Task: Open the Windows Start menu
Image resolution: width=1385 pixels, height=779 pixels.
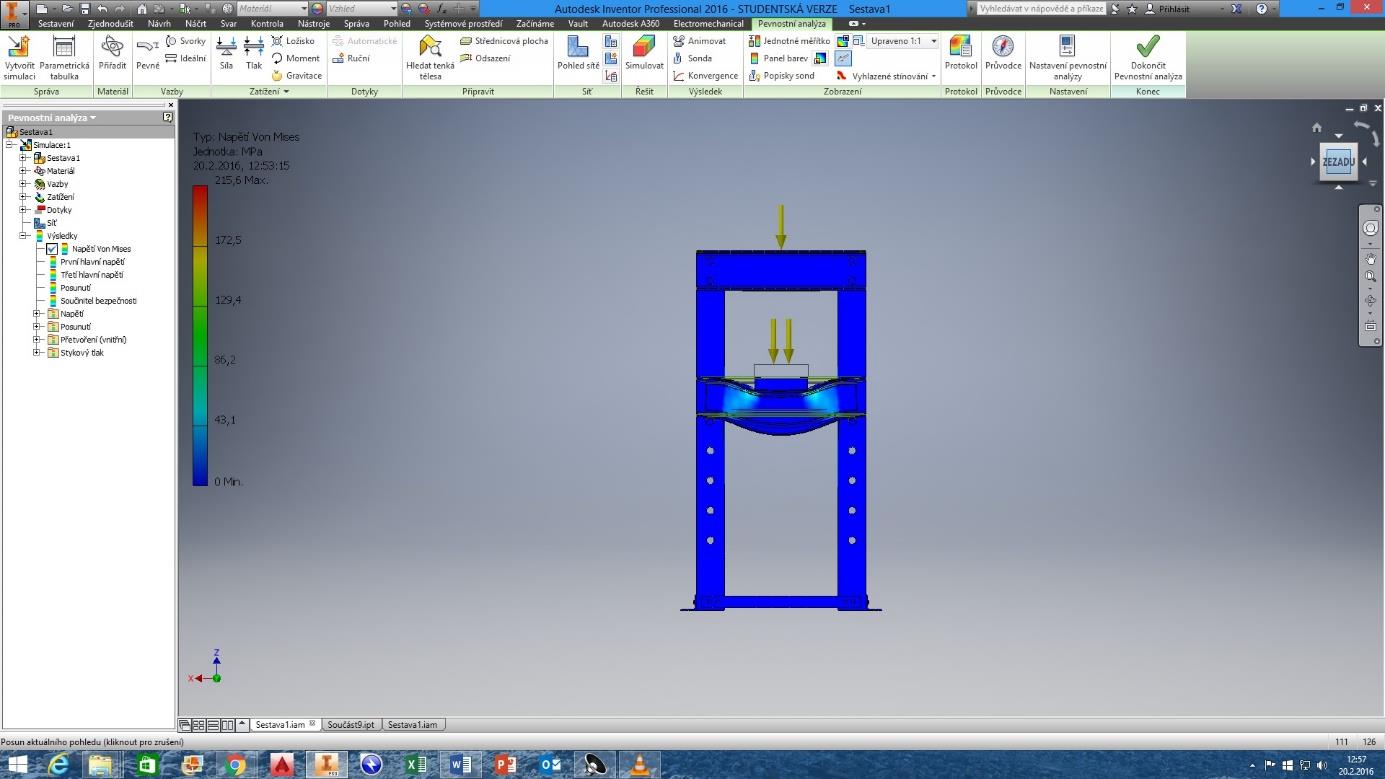Action: pos(17,765)
